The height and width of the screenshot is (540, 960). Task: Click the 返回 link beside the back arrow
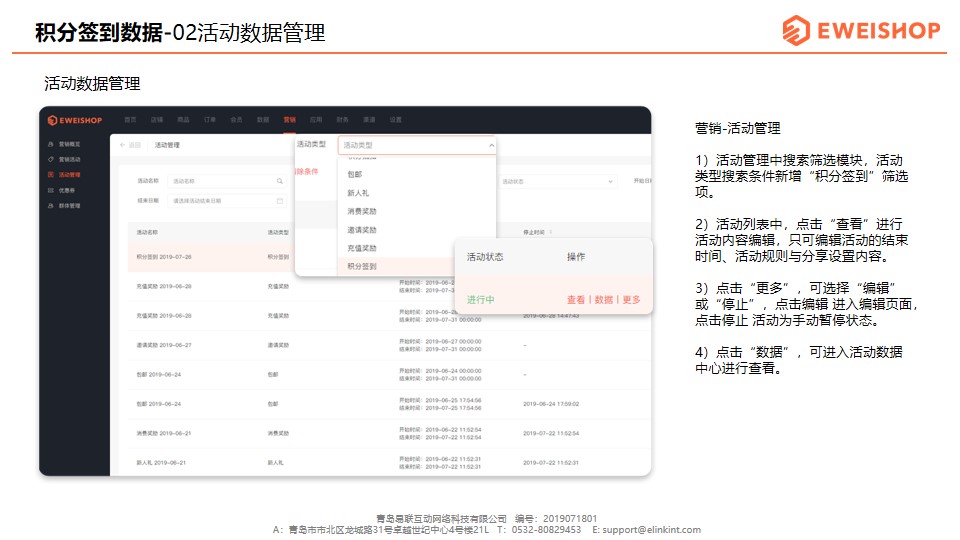click(x=134, y=145)
